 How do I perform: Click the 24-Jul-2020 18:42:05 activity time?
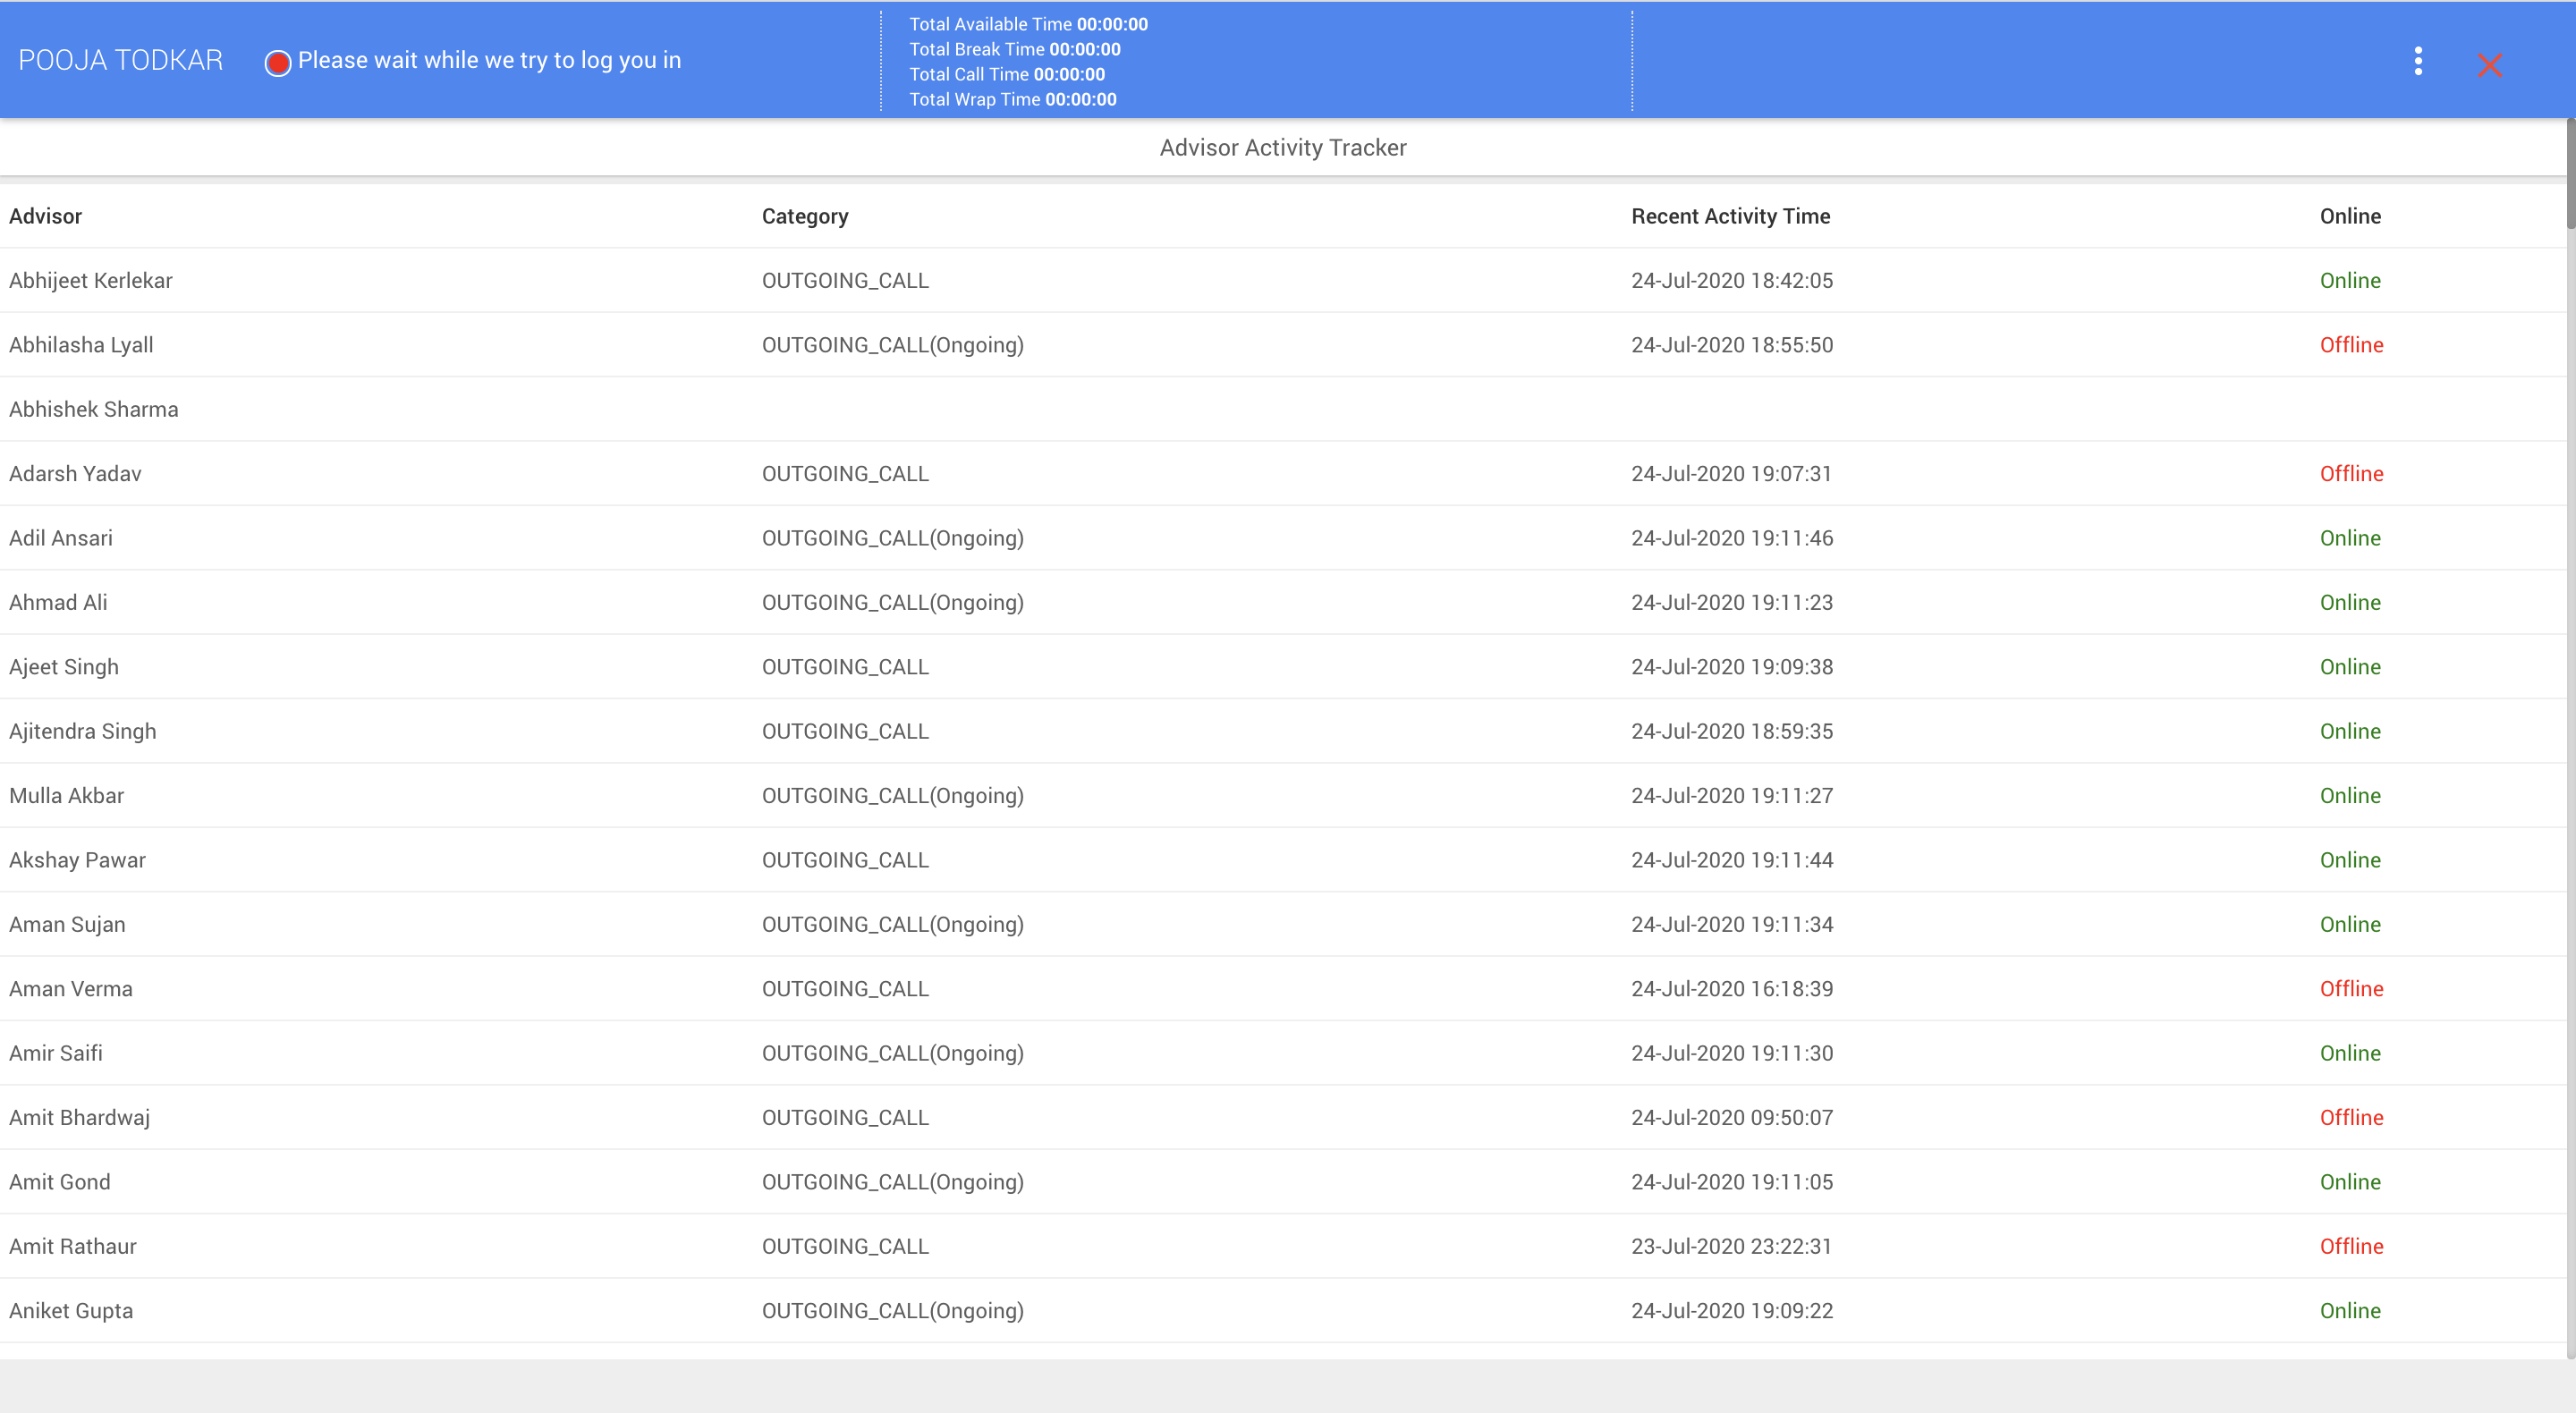pos(1732,280)
